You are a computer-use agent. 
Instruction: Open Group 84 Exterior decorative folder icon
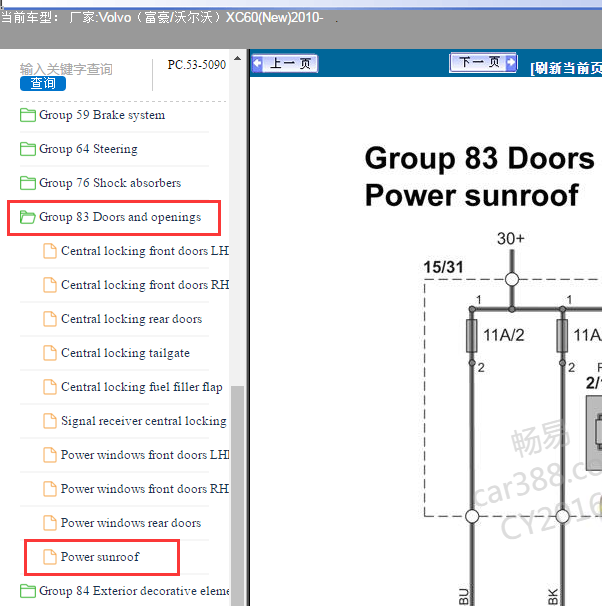coord(28,591)
